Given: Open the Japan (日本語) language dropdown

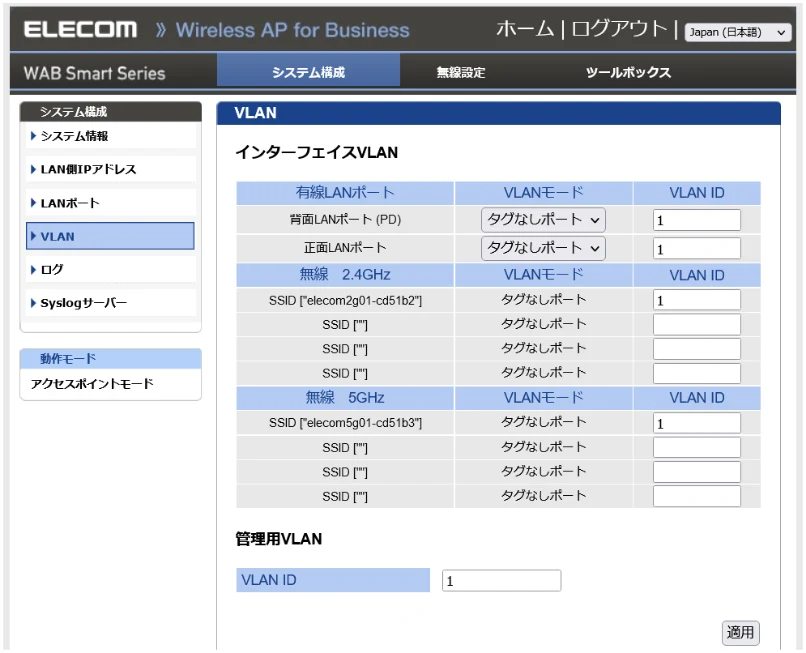Looking at the screenshot, I should pos(738,32).
